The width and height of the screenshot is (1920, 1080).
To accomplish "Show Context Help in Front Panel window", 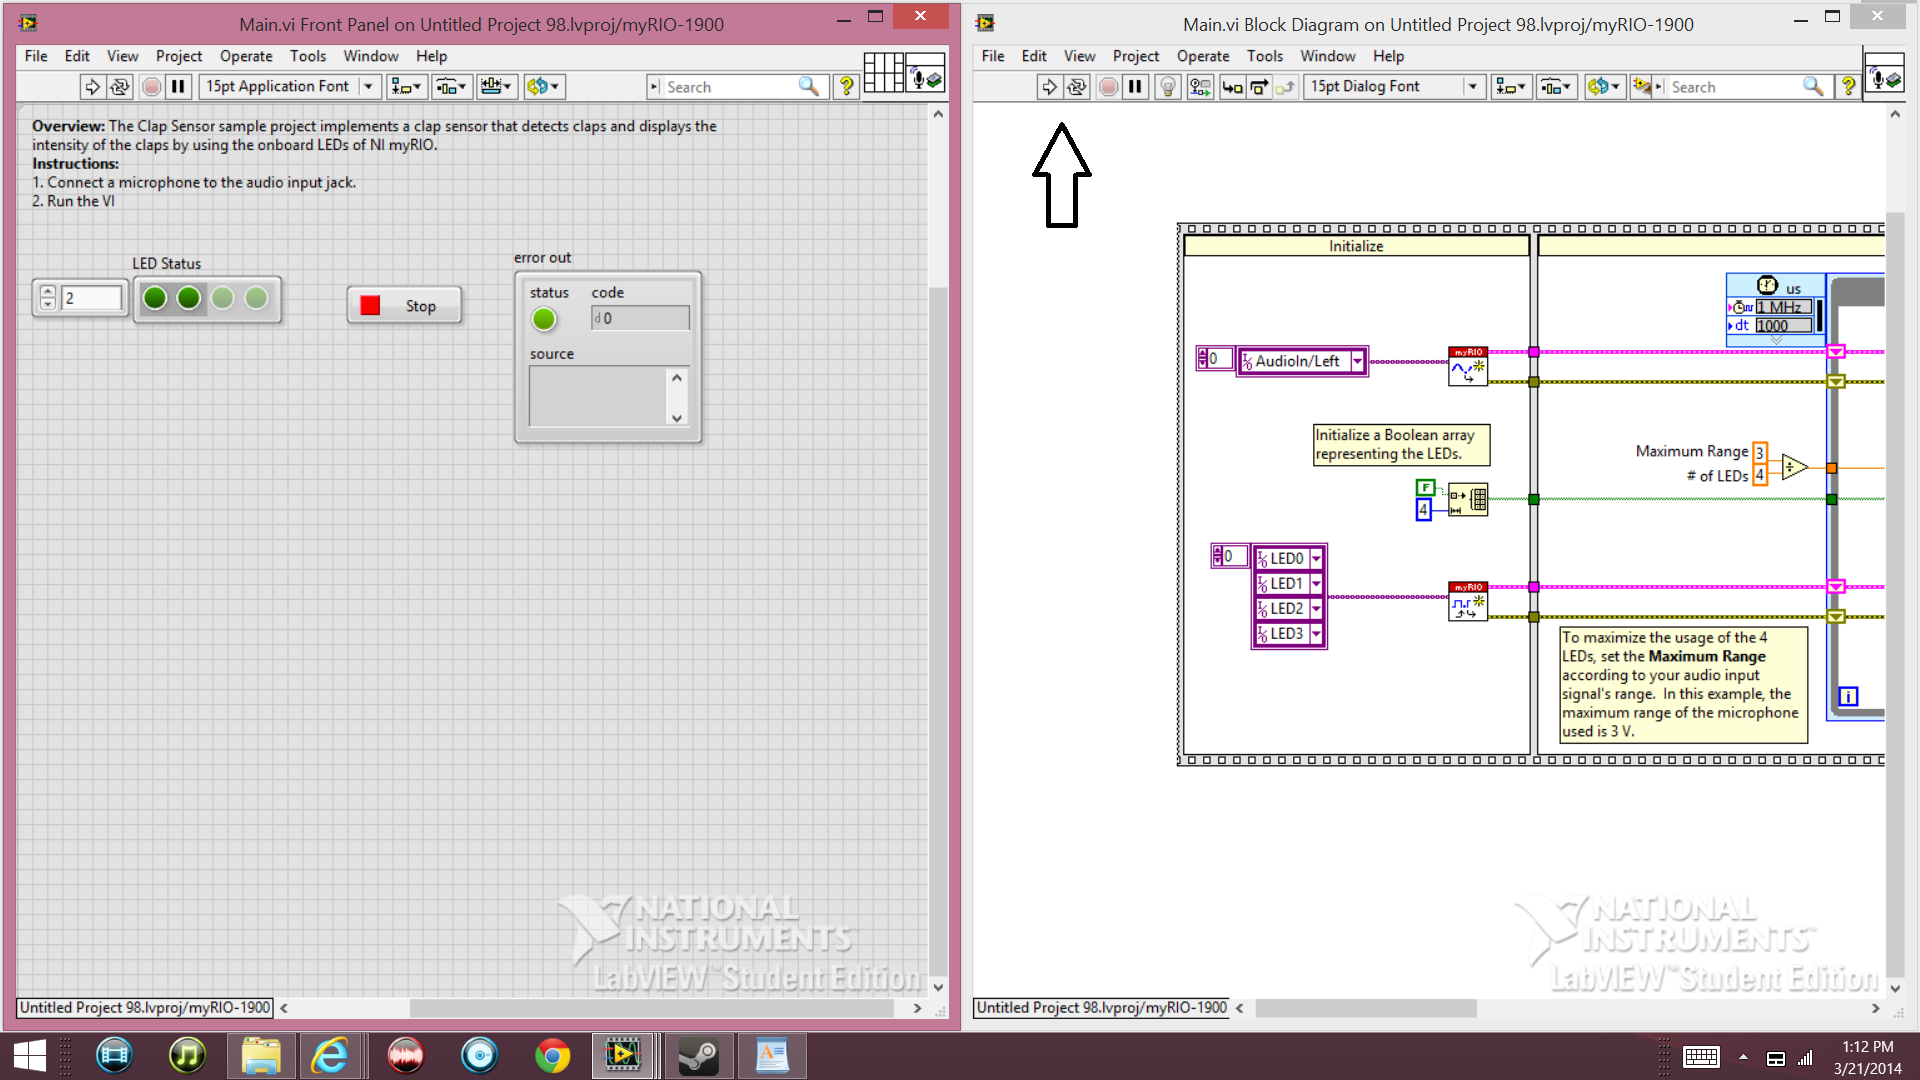I will (846, 87).
